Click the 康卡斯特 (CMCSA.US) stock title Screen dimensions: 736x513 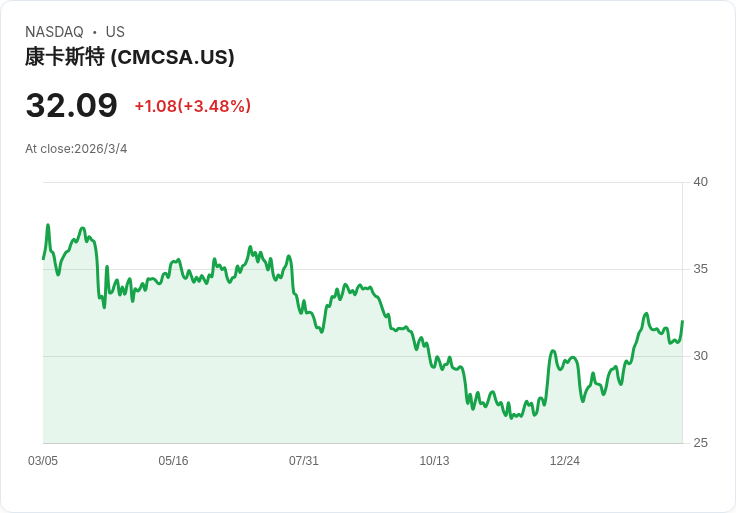[x=130, y=57]
